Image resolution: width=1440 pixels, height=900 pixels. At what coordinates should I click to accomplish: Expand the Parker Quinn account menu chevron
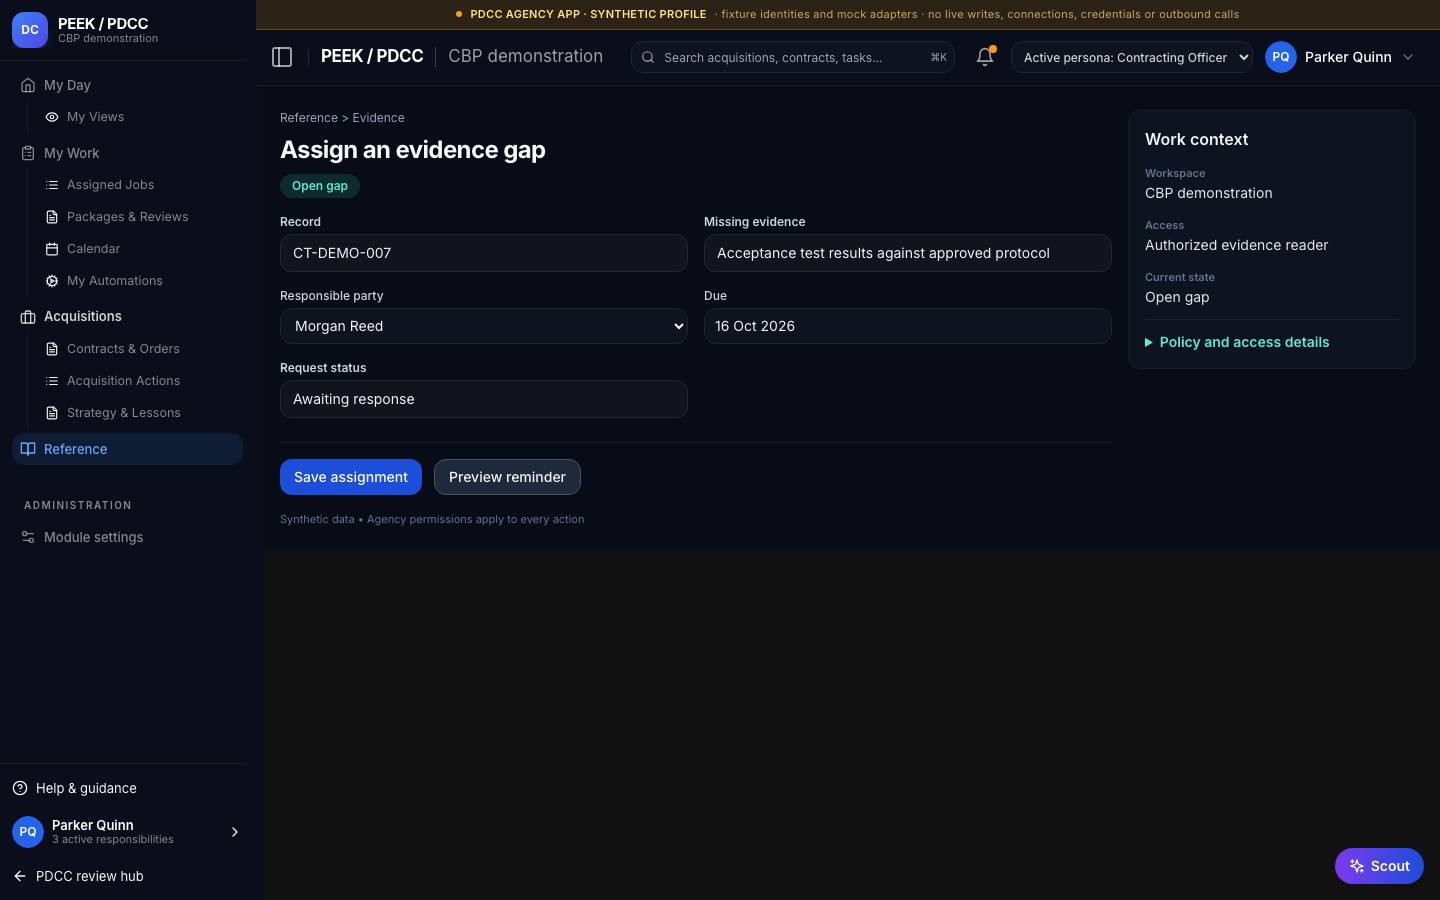(x=1408, y=57)
